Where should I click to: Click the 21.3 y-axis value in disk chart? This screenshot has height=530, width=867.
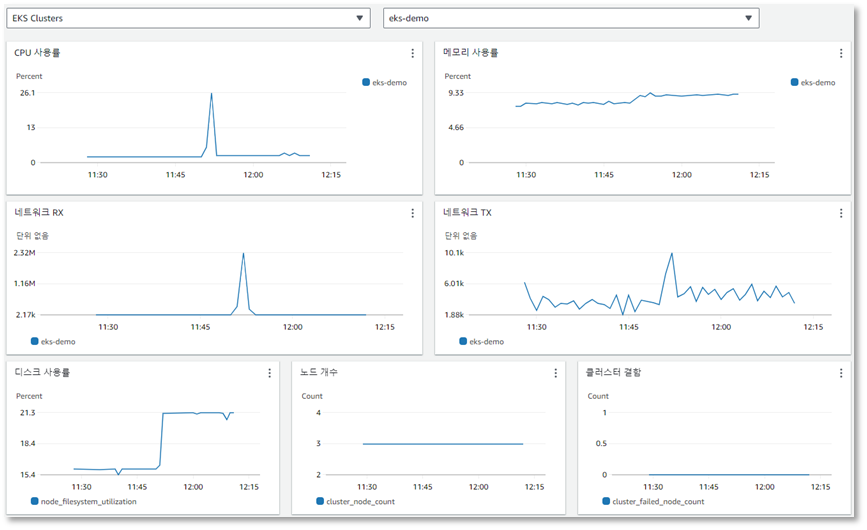28,413
